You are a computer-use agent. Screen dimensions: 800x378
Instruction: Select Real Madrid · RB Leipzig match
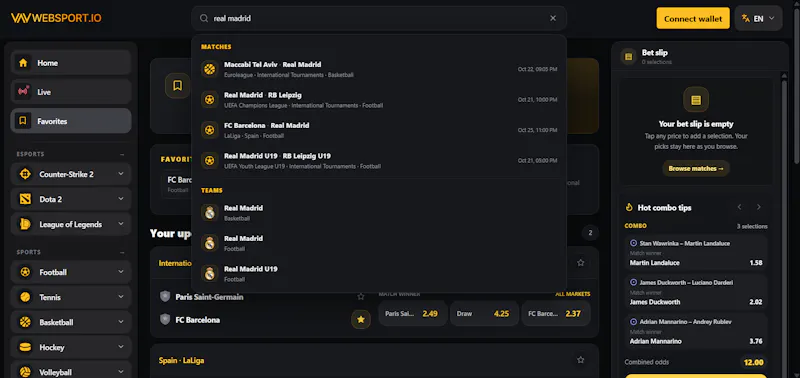(379, 100)
